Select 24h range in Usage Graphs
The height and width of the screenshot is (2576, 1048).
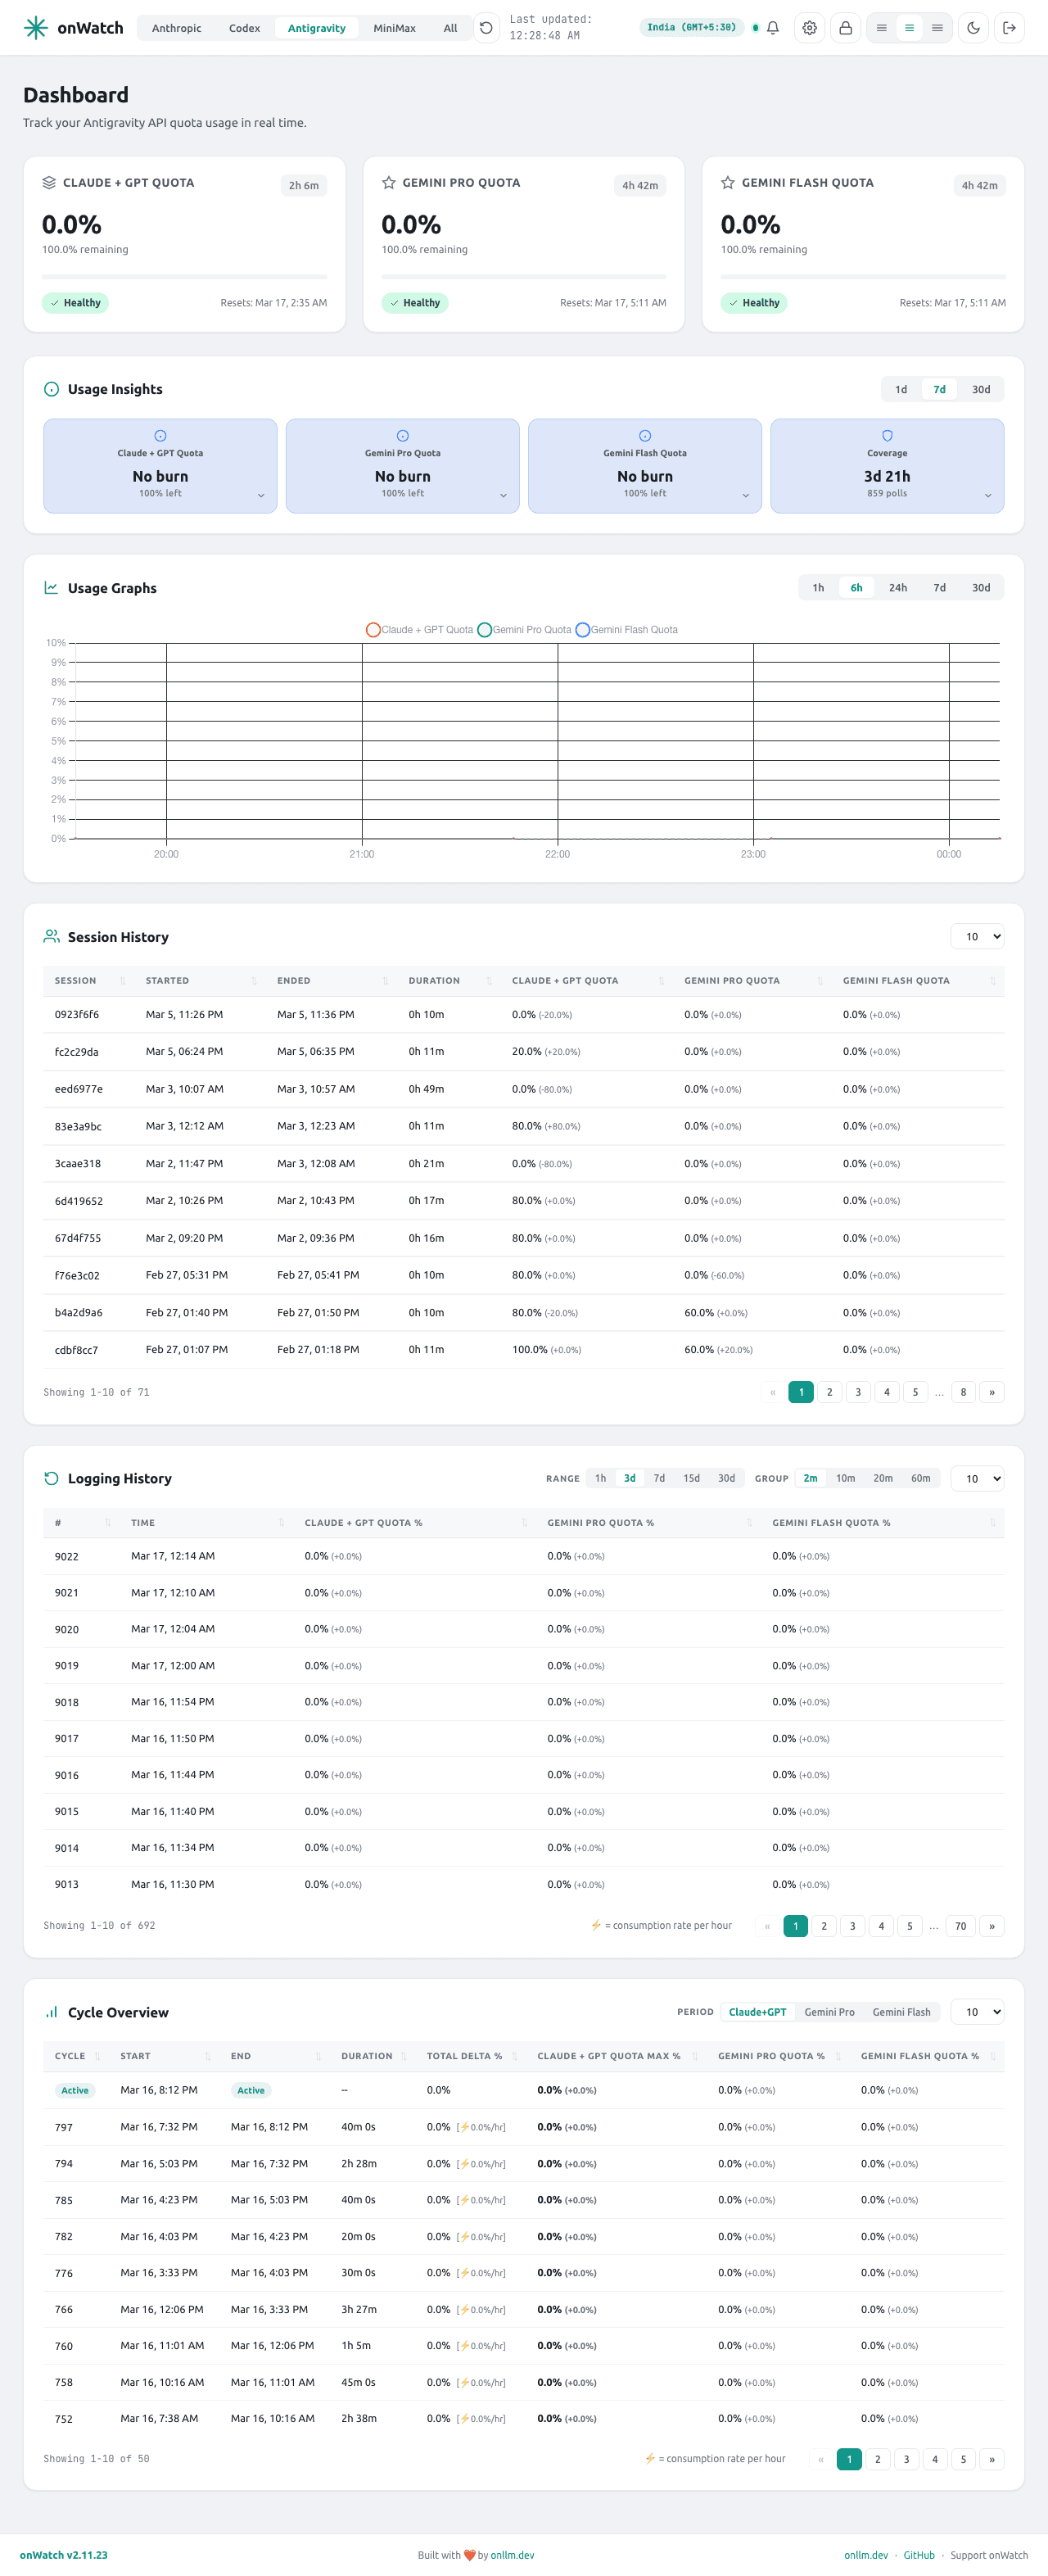(x=899, y=588)
